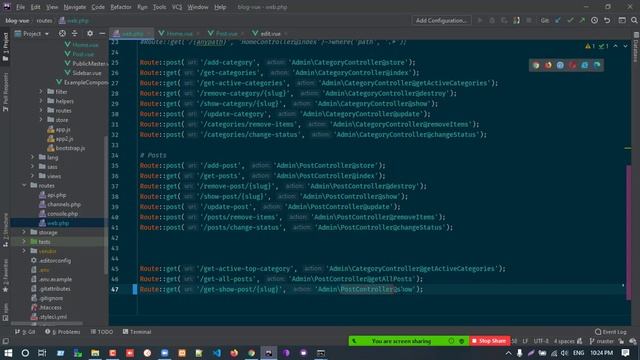Viewport: 640px width, 360px height.
Task: Open the Refactor menu
Action: (121, 7)
